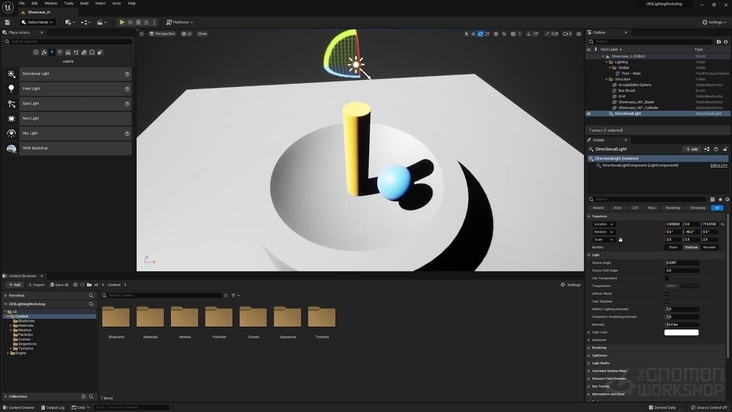Click the Sky Light actor icon
732x412 pixels.
click(x=12, y=133)
